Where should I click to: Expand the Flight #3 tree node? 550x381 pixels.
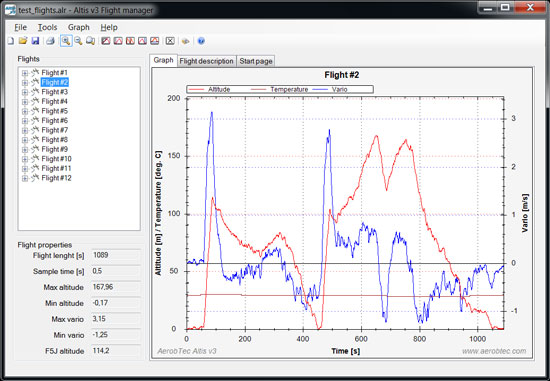(25, 92)
